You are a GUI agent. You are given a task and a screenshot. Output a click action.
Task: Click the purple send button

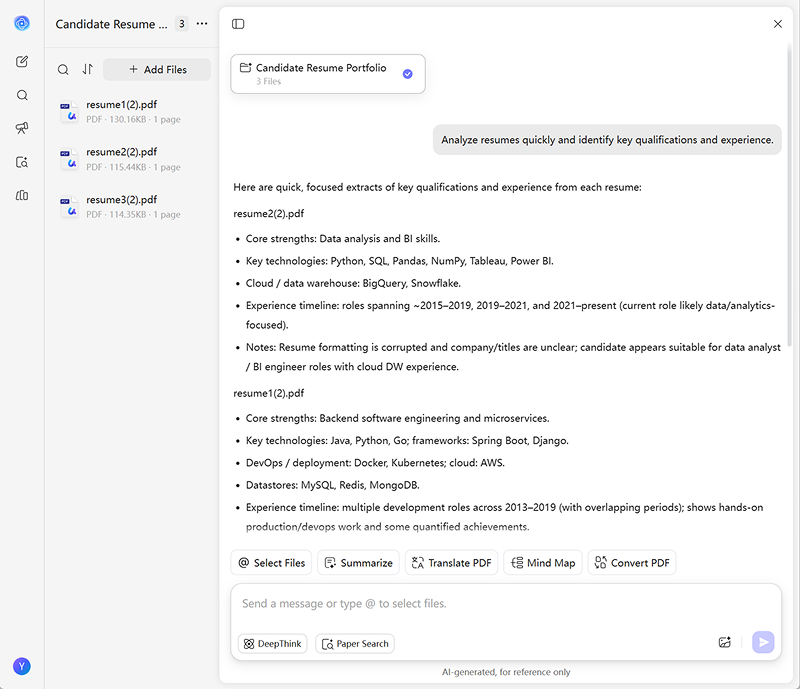[763, 642]
